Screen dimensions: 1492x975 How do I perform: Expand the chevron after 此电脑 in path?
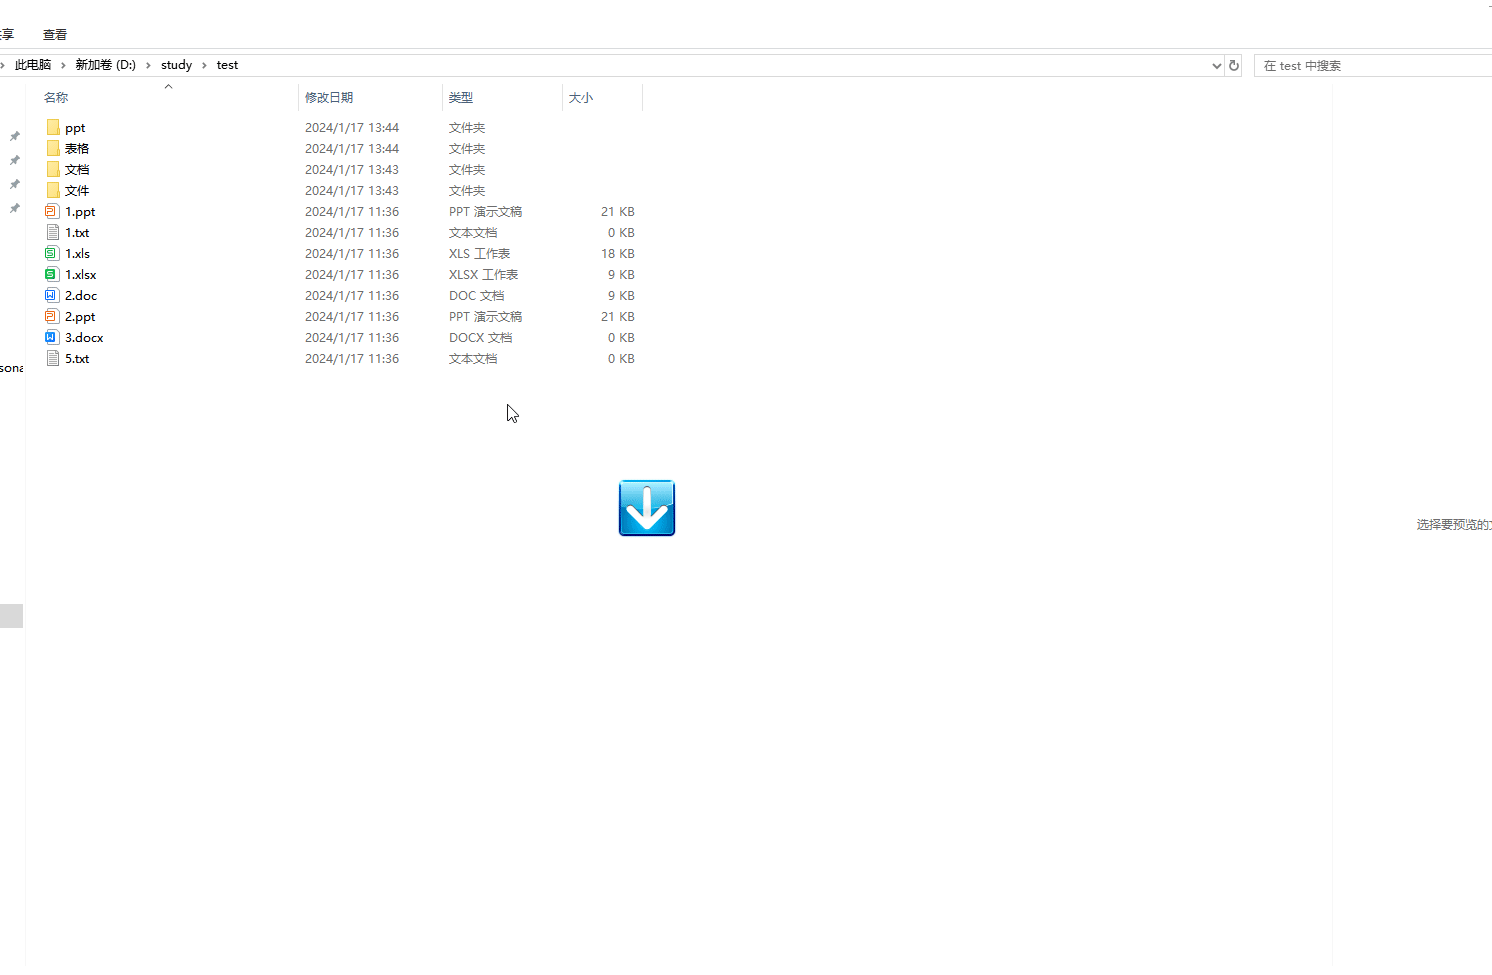point(63,65)
